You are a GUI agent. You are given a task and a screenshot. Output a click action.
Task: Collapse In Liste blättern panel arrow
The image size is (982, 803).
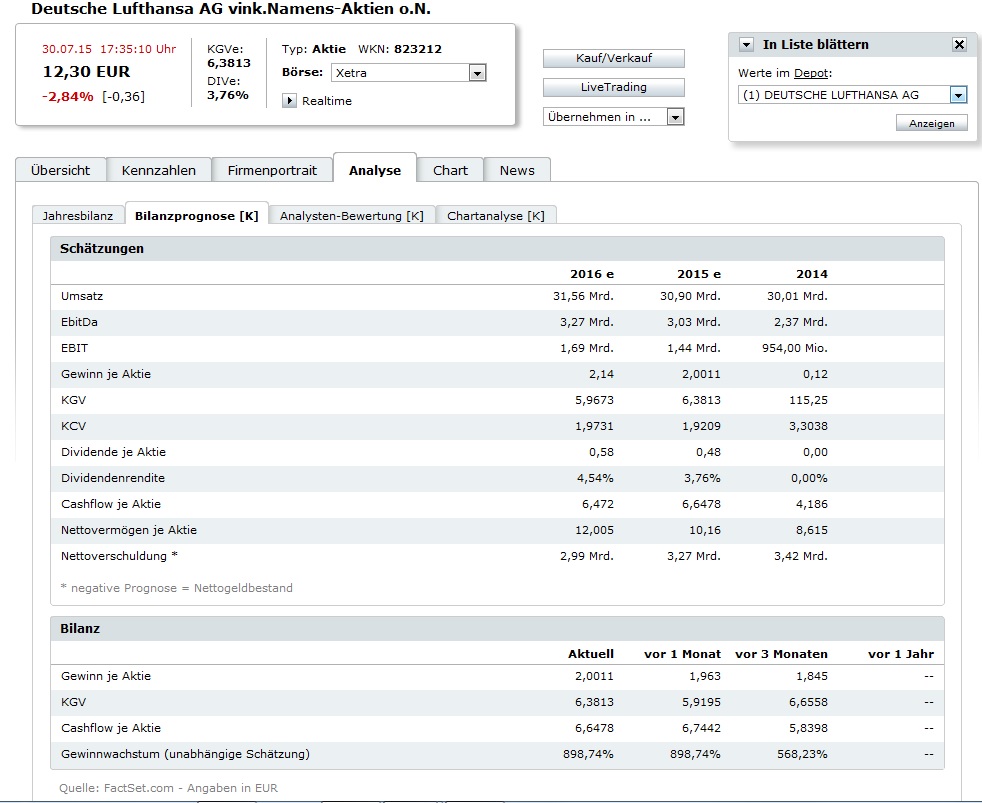pyautogui.click(x=746, y=45)
